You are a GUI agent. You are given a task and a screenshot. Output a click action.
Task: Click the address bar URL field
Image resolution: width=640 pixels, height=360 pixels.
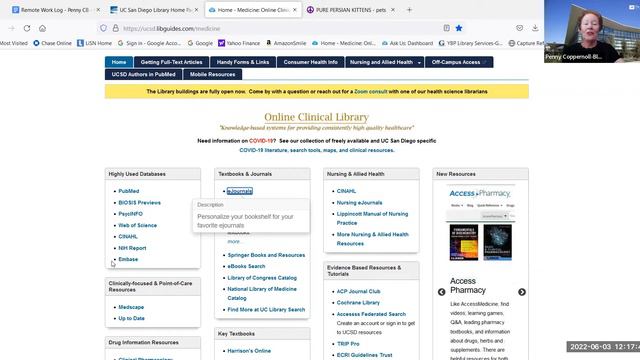(280, 28)
